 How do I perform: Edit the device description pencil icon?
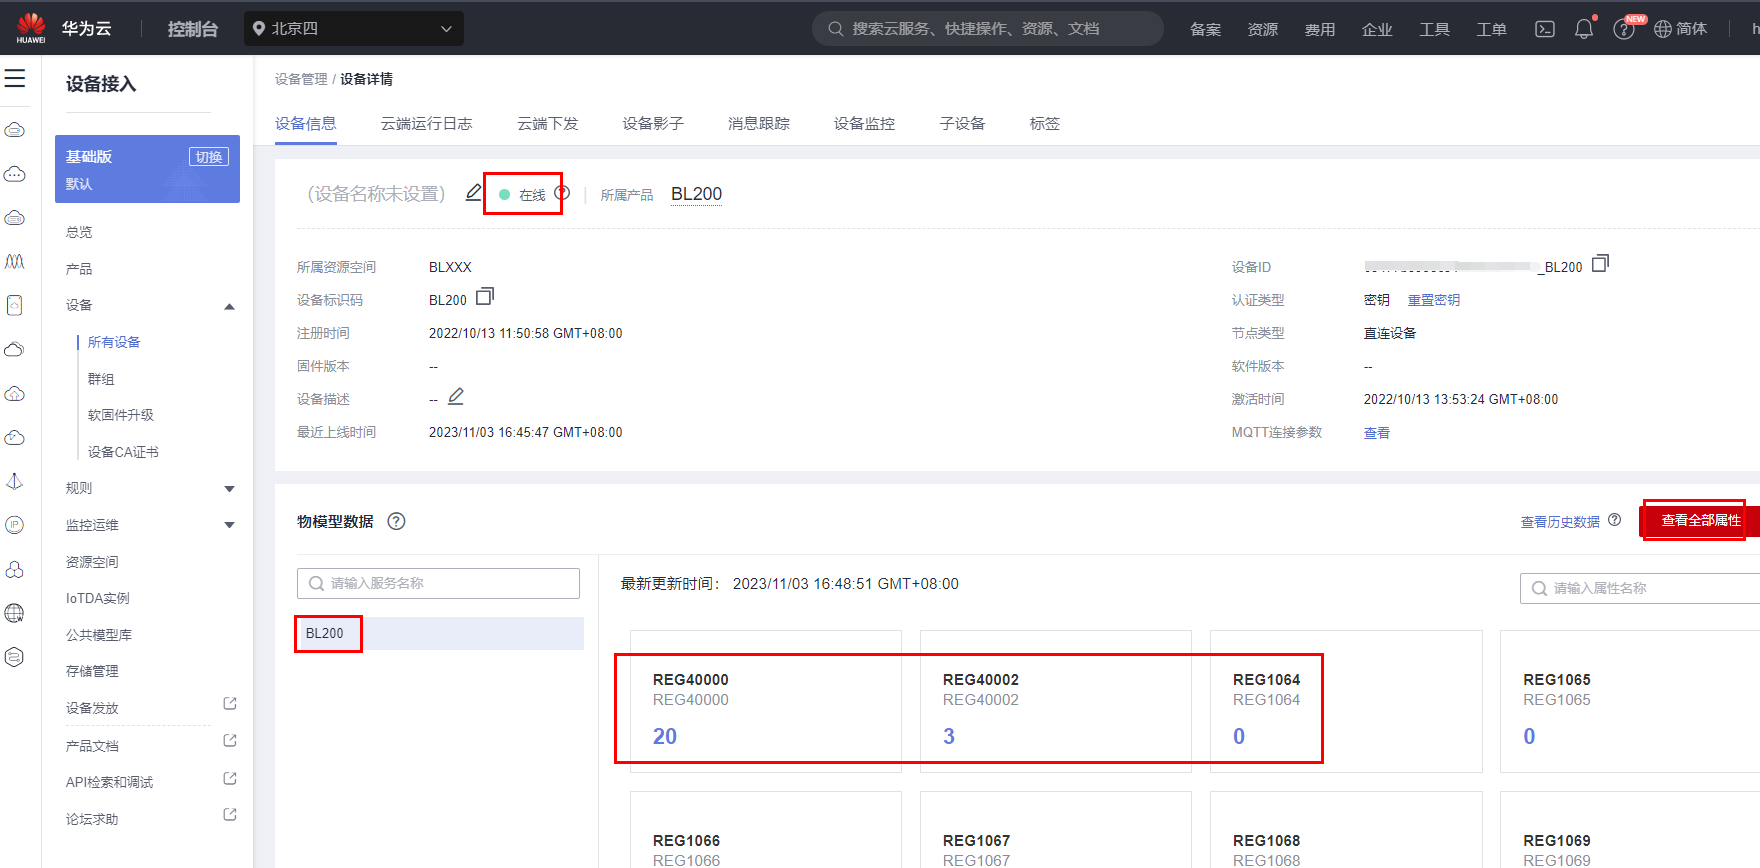tap(456, 397)
